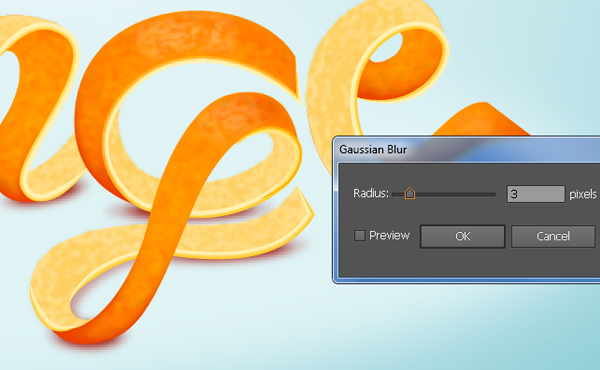
Task: Click the Radius slider handle
Action: [x=409, y=193]
